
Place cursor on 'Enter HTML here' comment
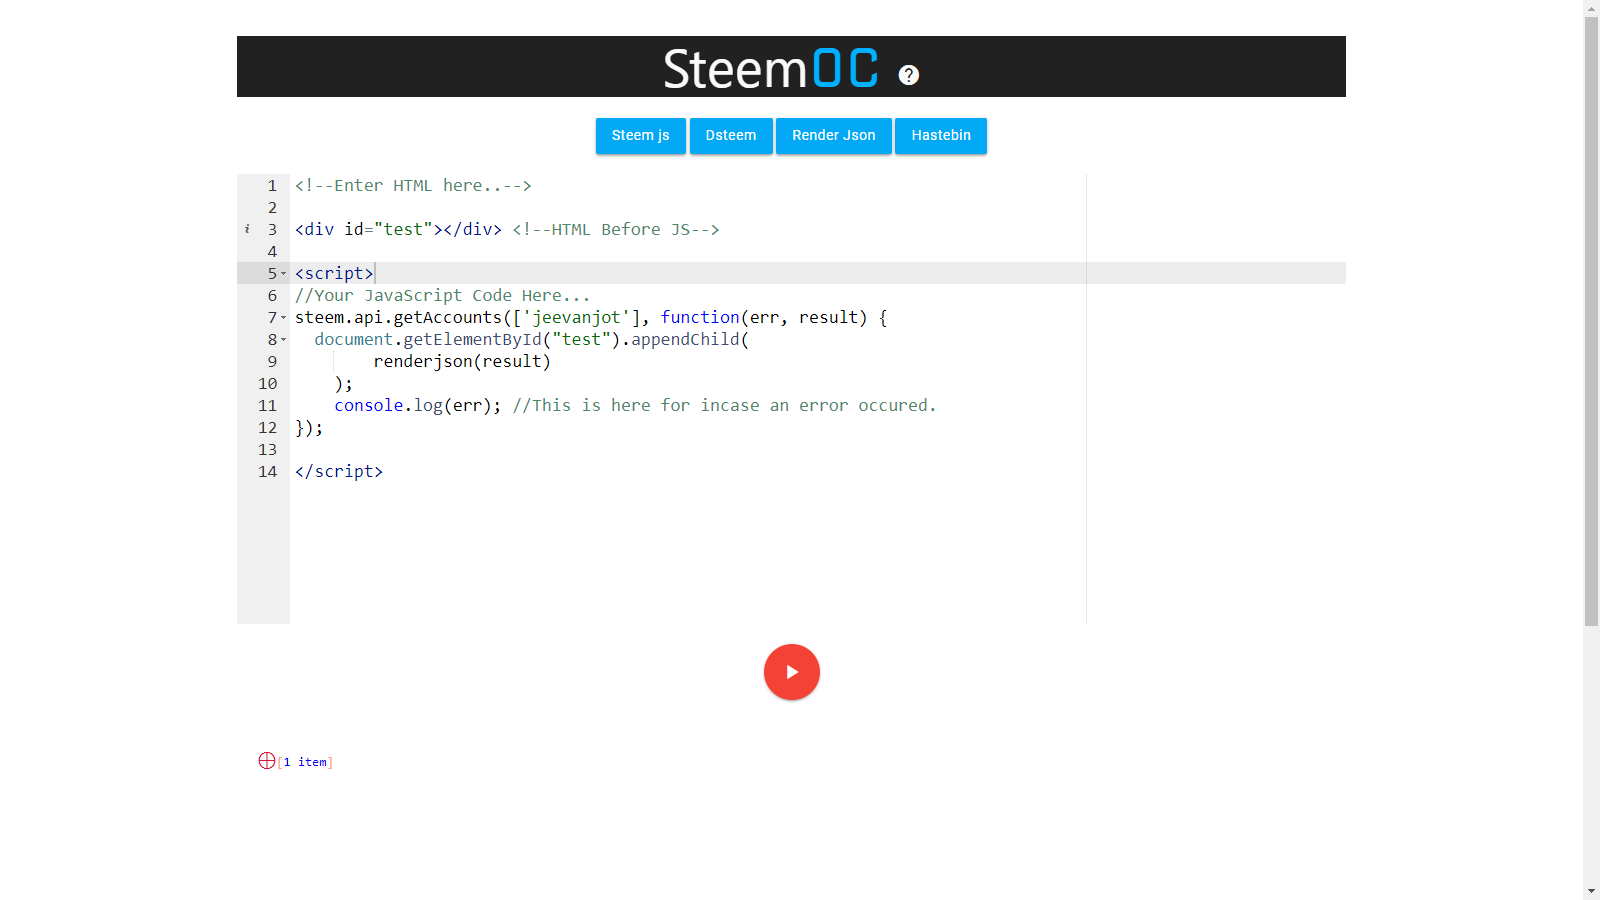click(413, 185)
